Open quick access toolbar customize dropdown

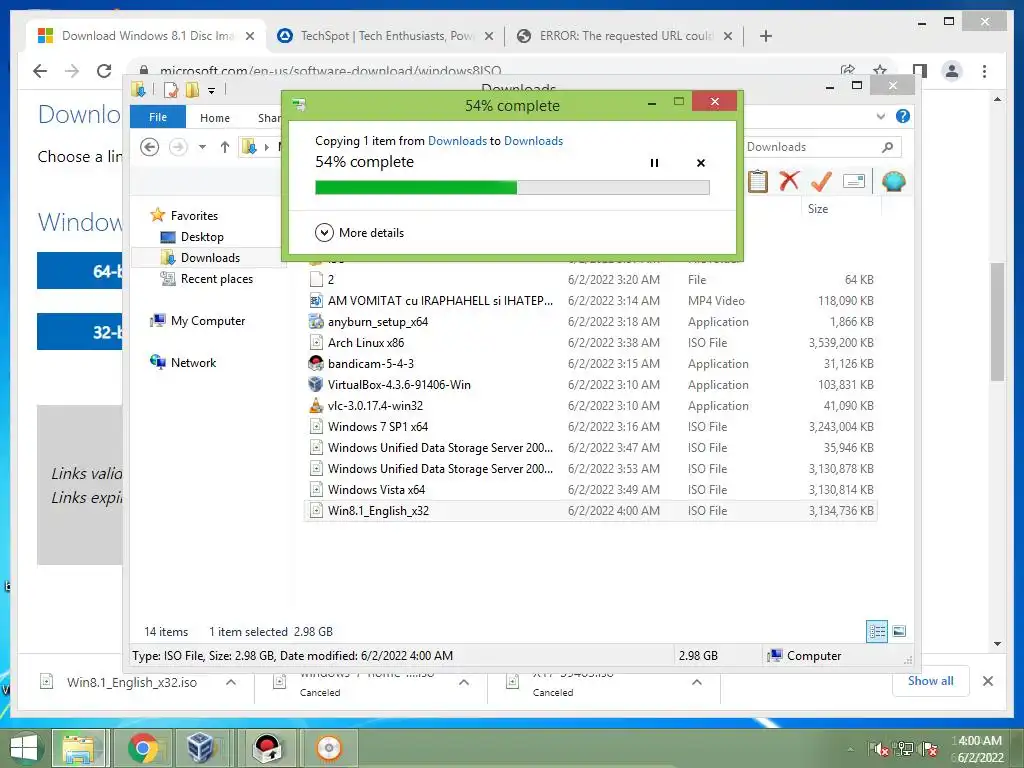point(212,91)
